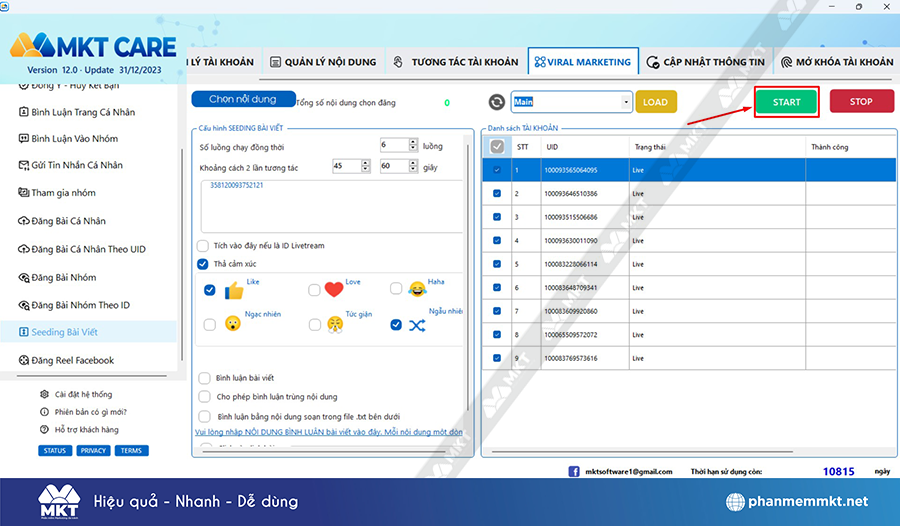Uncheck the Like reaction checkbox
This screenshot has height=526, width=900.
click(x=210, y=290)
